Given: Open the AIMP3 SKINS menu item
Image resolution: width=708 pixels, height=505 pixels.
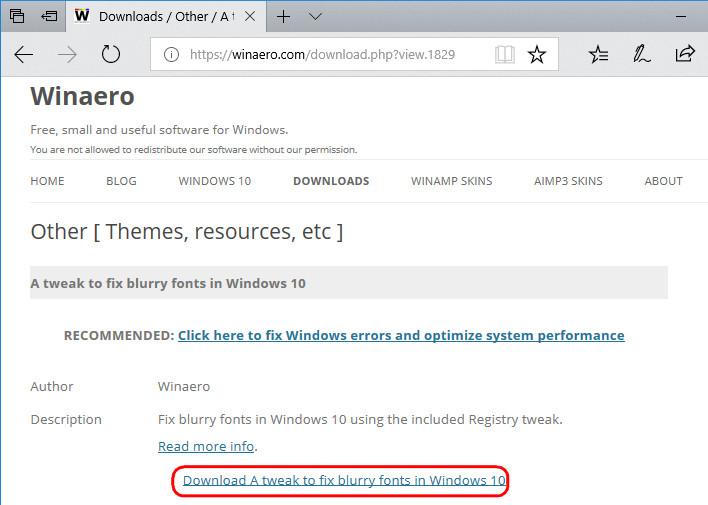Looking at the screenshot, I should (x=568, y=181).
